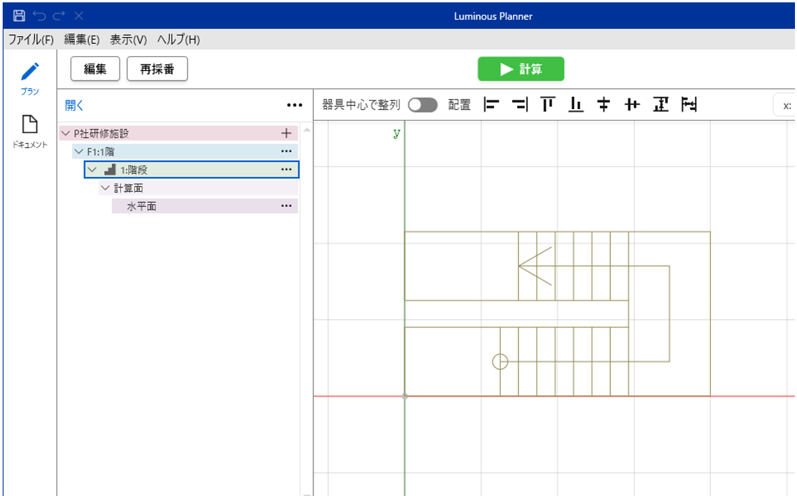Open the ファイル(F) menu

pyautogui.click(x=30, y=40)
